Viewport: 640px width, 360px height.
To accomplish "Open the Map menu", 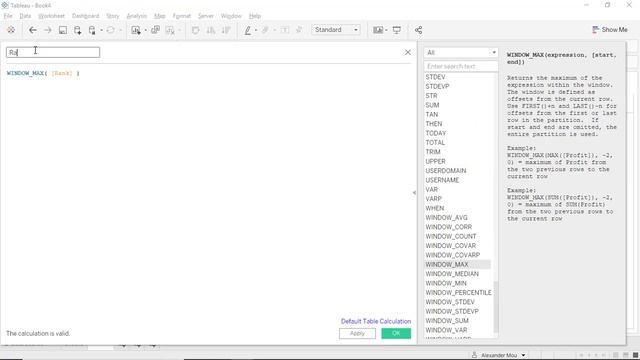I will point(160,16).
